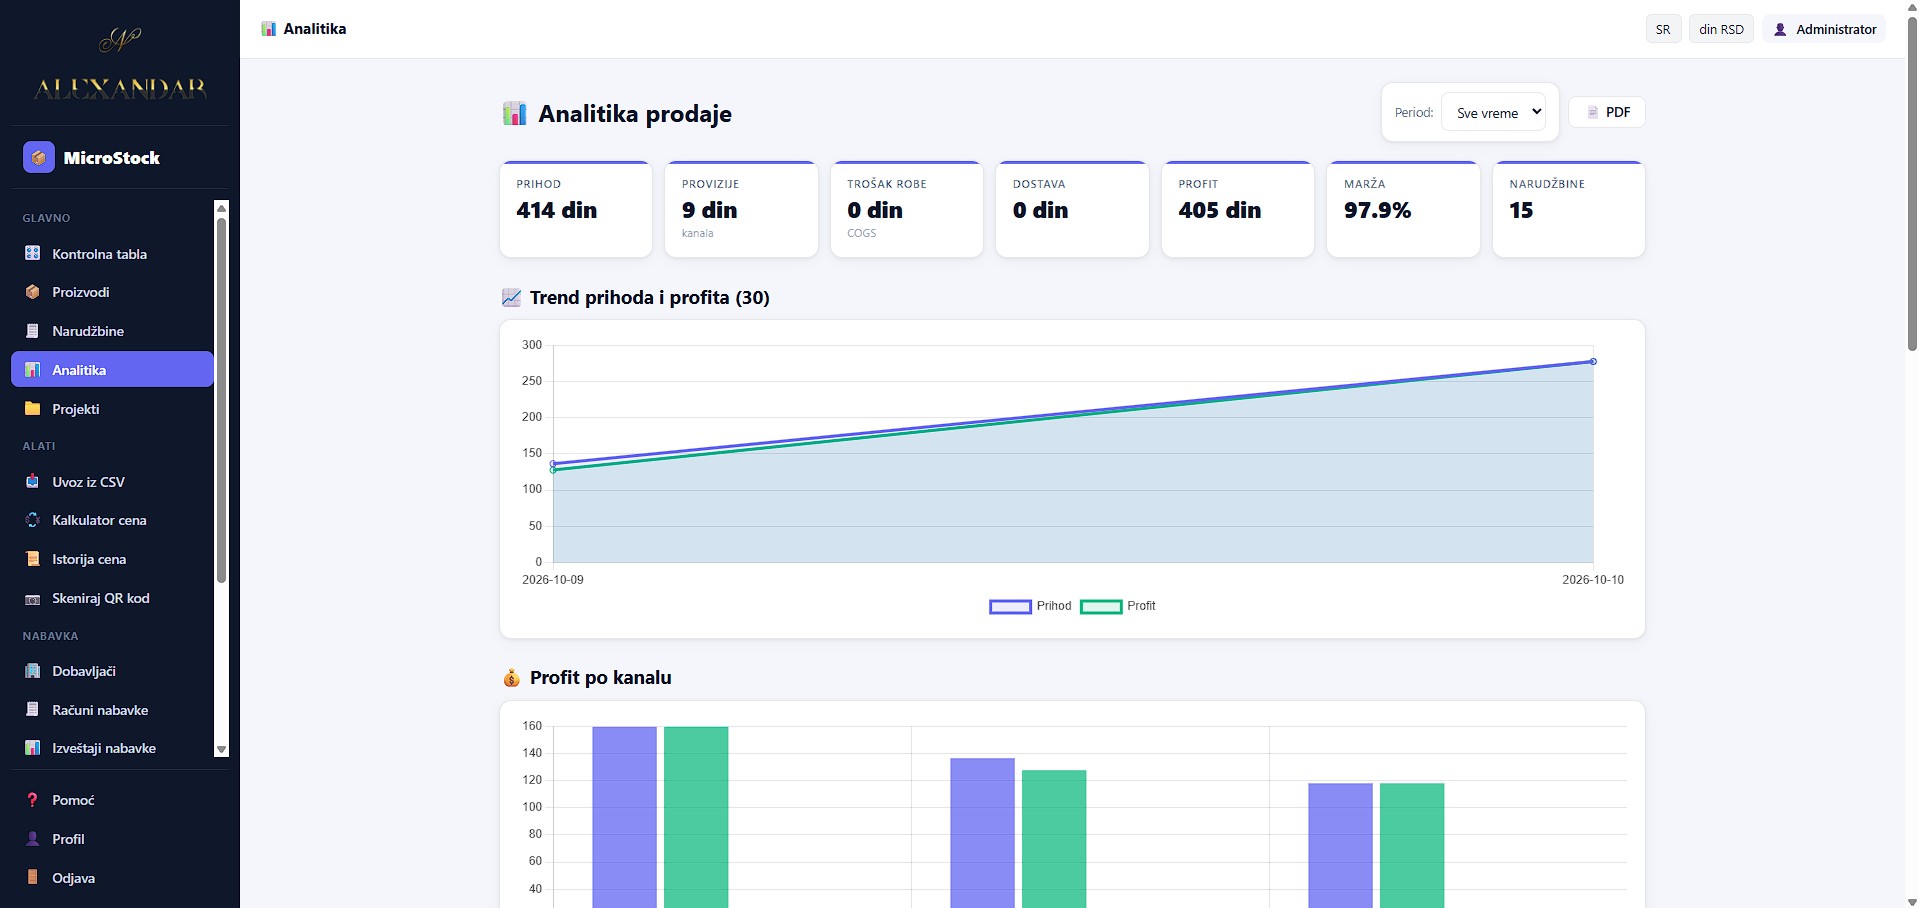Click the sidebar scrollbar up arrow
Screen dimensions: 1919x908
point(222,208)
